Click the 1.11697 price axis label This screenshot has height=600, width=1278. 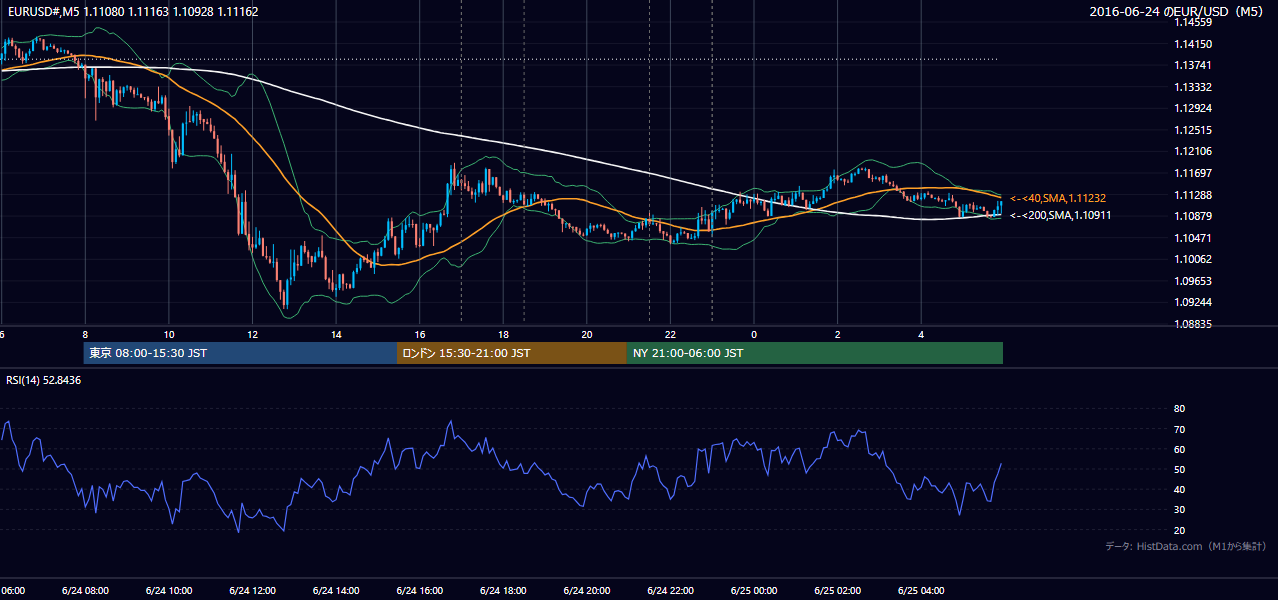coord(1195,173)
